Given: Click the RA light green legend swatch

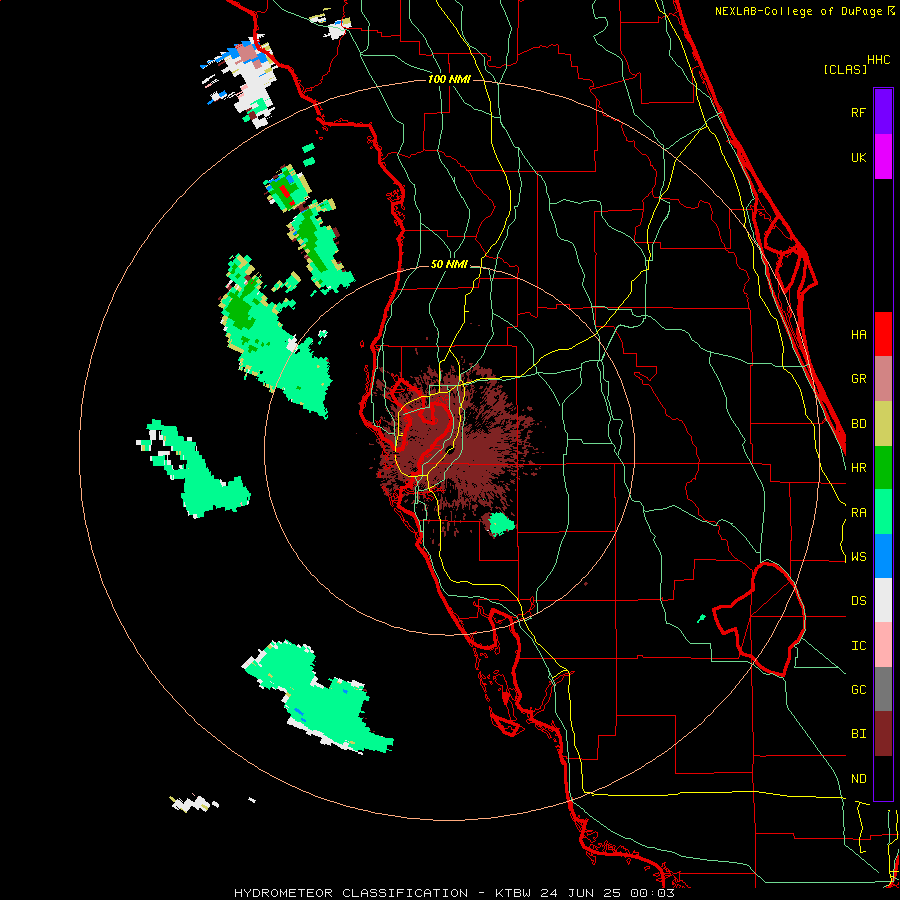Looking at the screenshot, I should pos(883,512).
